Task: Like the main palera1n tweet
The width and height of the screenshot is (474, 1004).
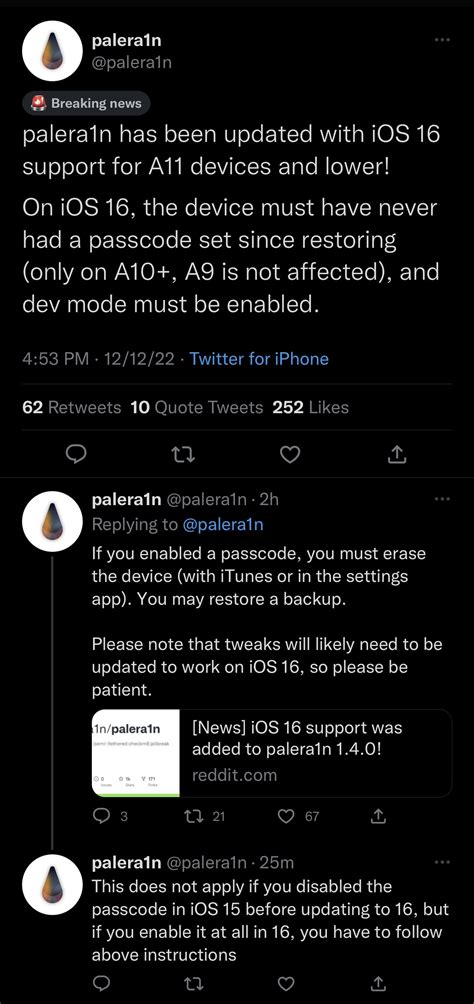Action: 291,454
